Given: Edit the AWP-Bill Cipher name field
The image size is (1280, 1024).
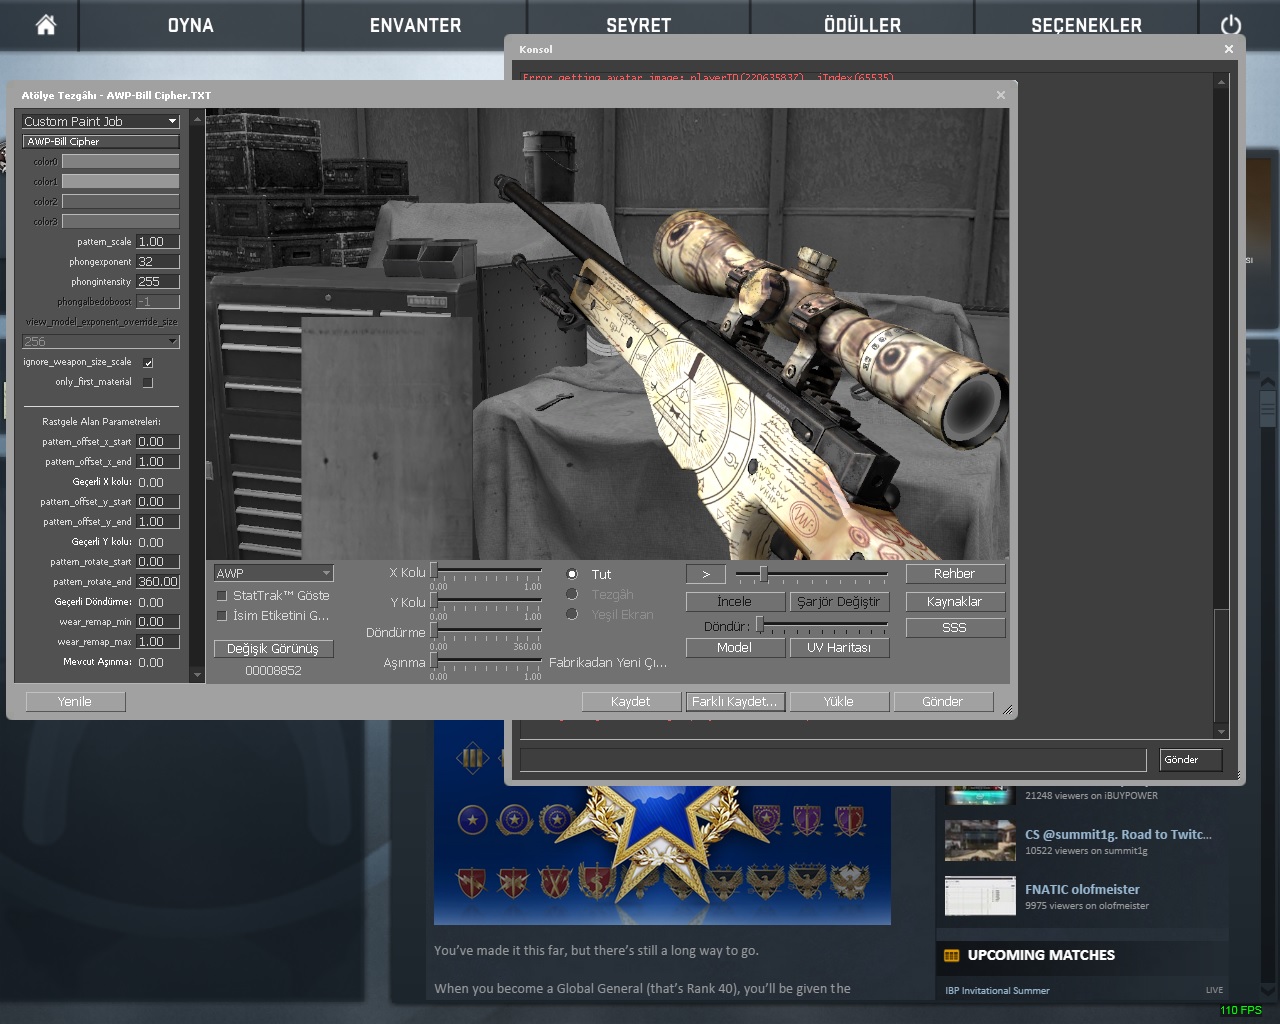Looking at the screenshot, I should [x=100, y=141].
